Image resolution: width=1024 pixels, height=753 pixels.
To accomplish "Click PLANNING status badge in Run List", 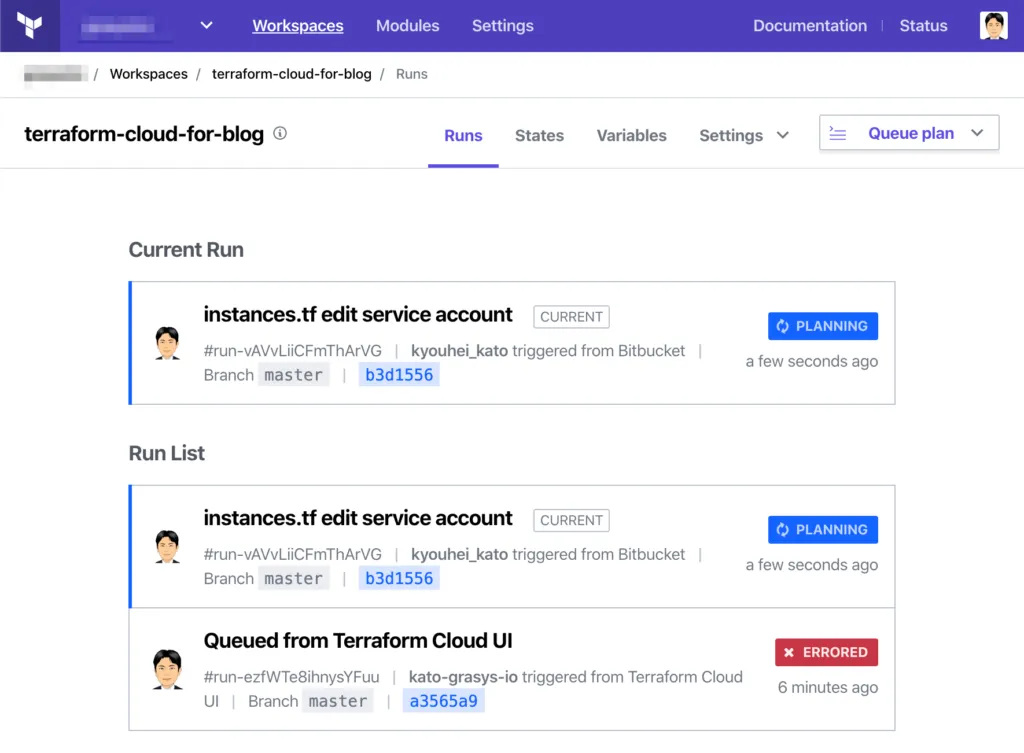I will pos(823,530).
